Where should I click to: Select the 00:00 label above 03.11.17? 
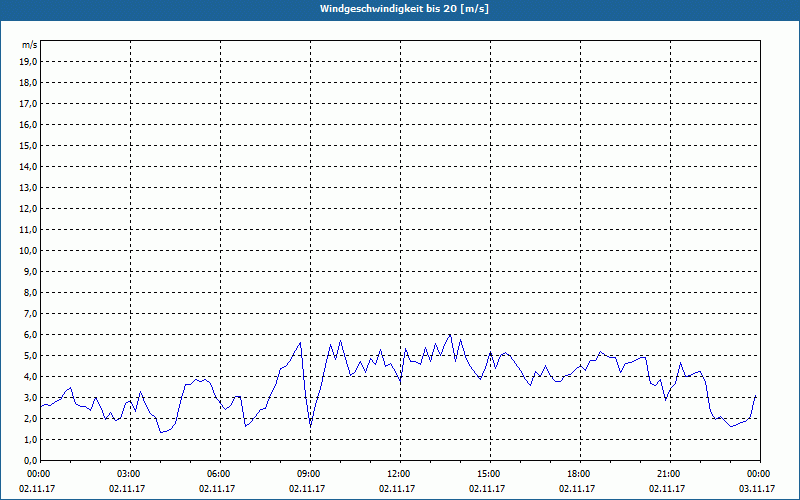click(x=759, y=474)
